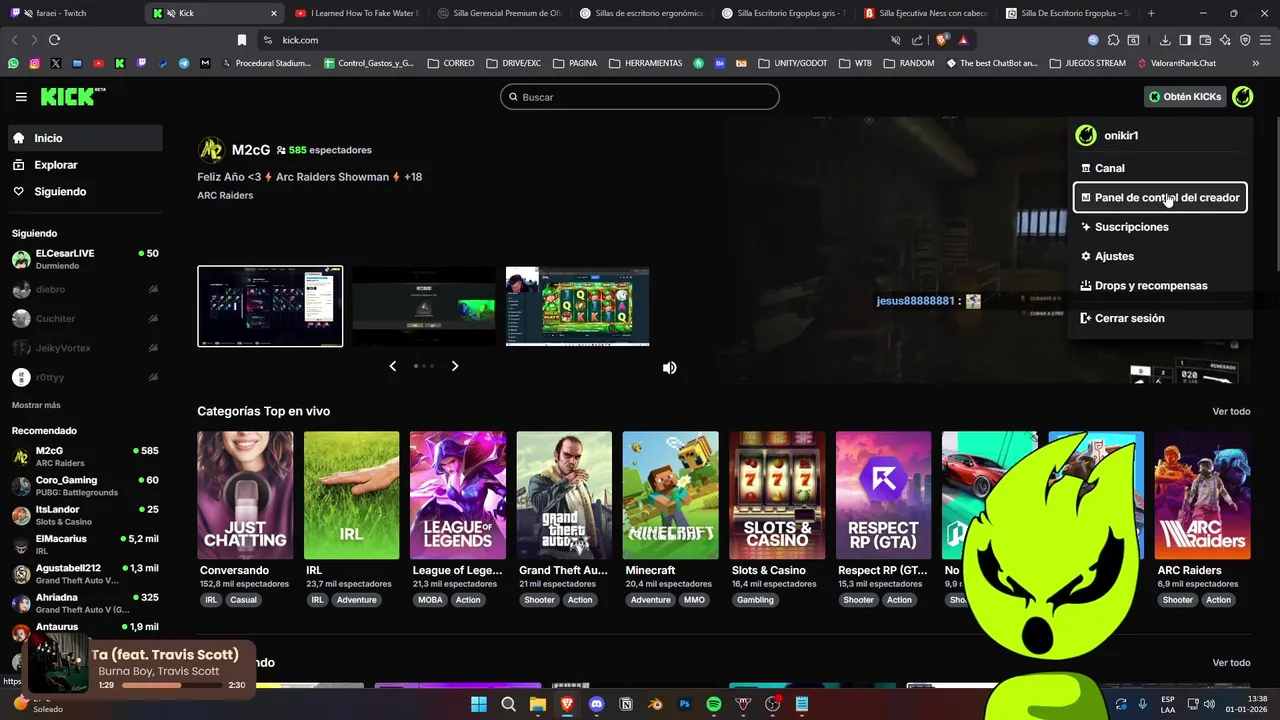Open Spotify from the taskbar
This screenshot has height=720, width=1280.
click(714, 704)
